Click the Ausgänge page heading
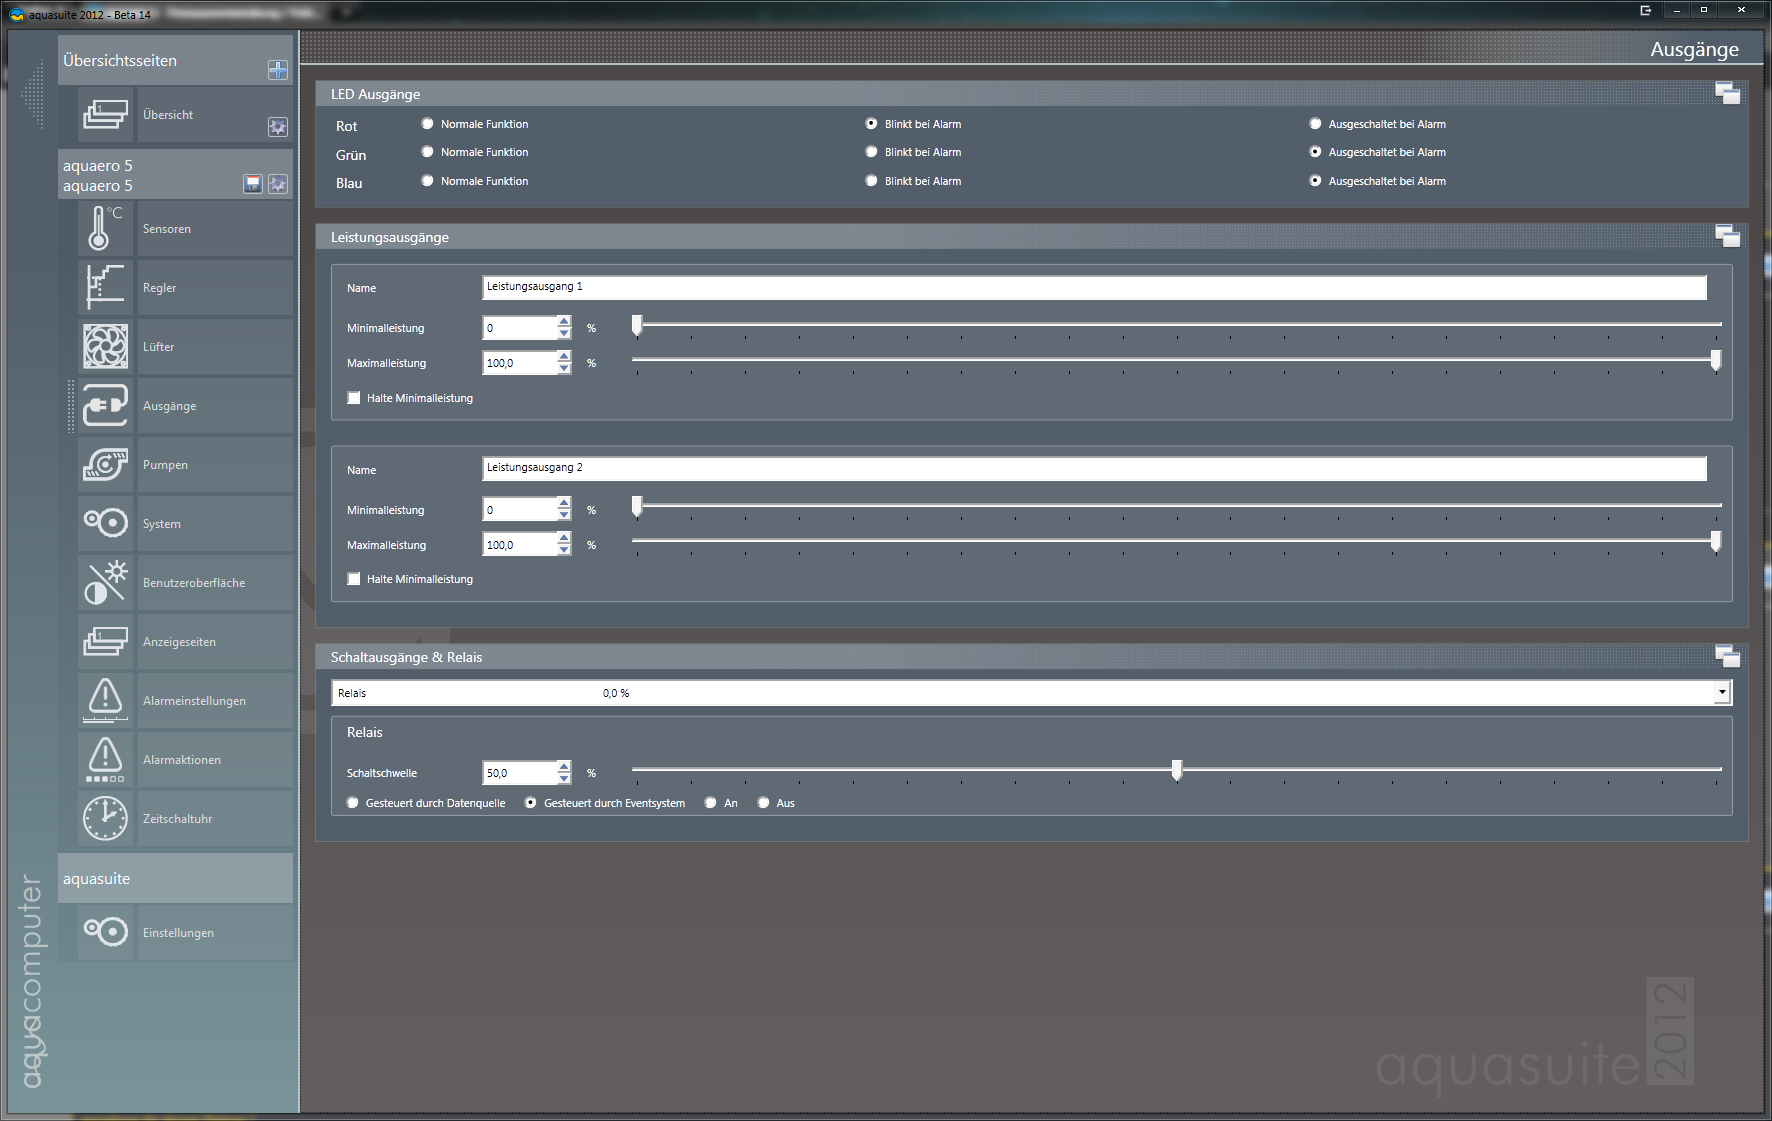The width and height of the screenshot is (1772, 1121). (x=1694, y=49)
